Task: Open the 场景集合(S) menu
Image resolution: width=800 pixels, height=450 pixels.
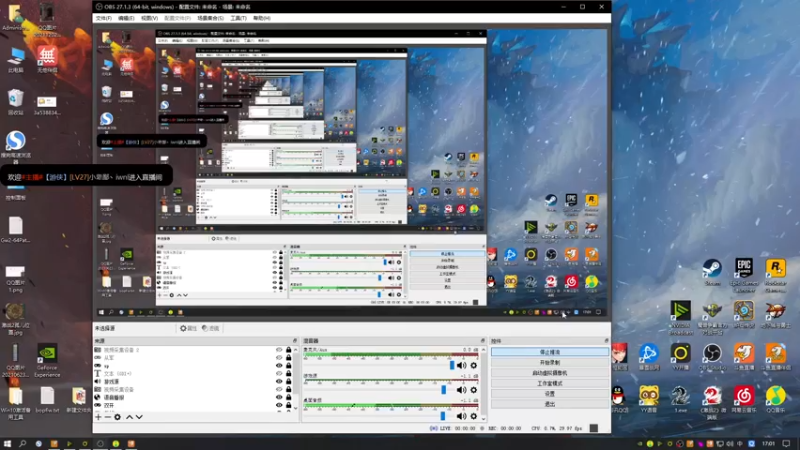Action: [x=210, y=18]
